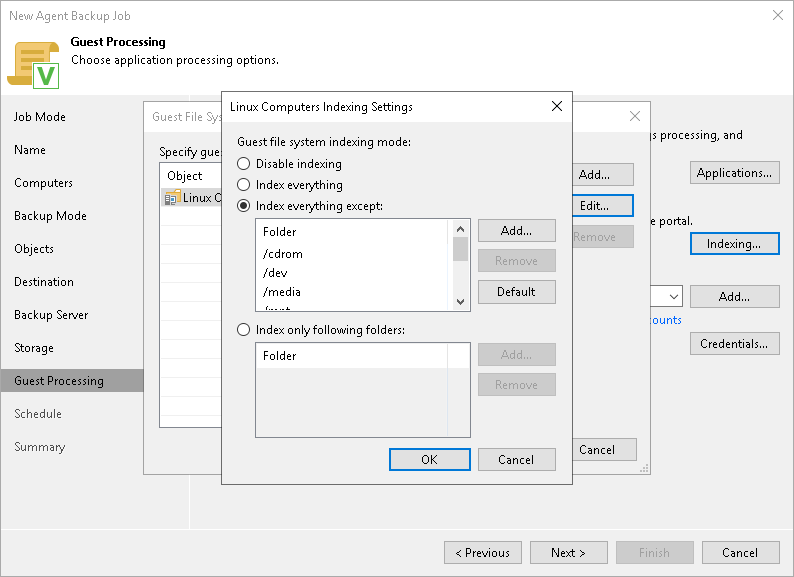Select the Disable indexing radio button
The width and height of the screenshot is (794, 577).
[244, 164]
